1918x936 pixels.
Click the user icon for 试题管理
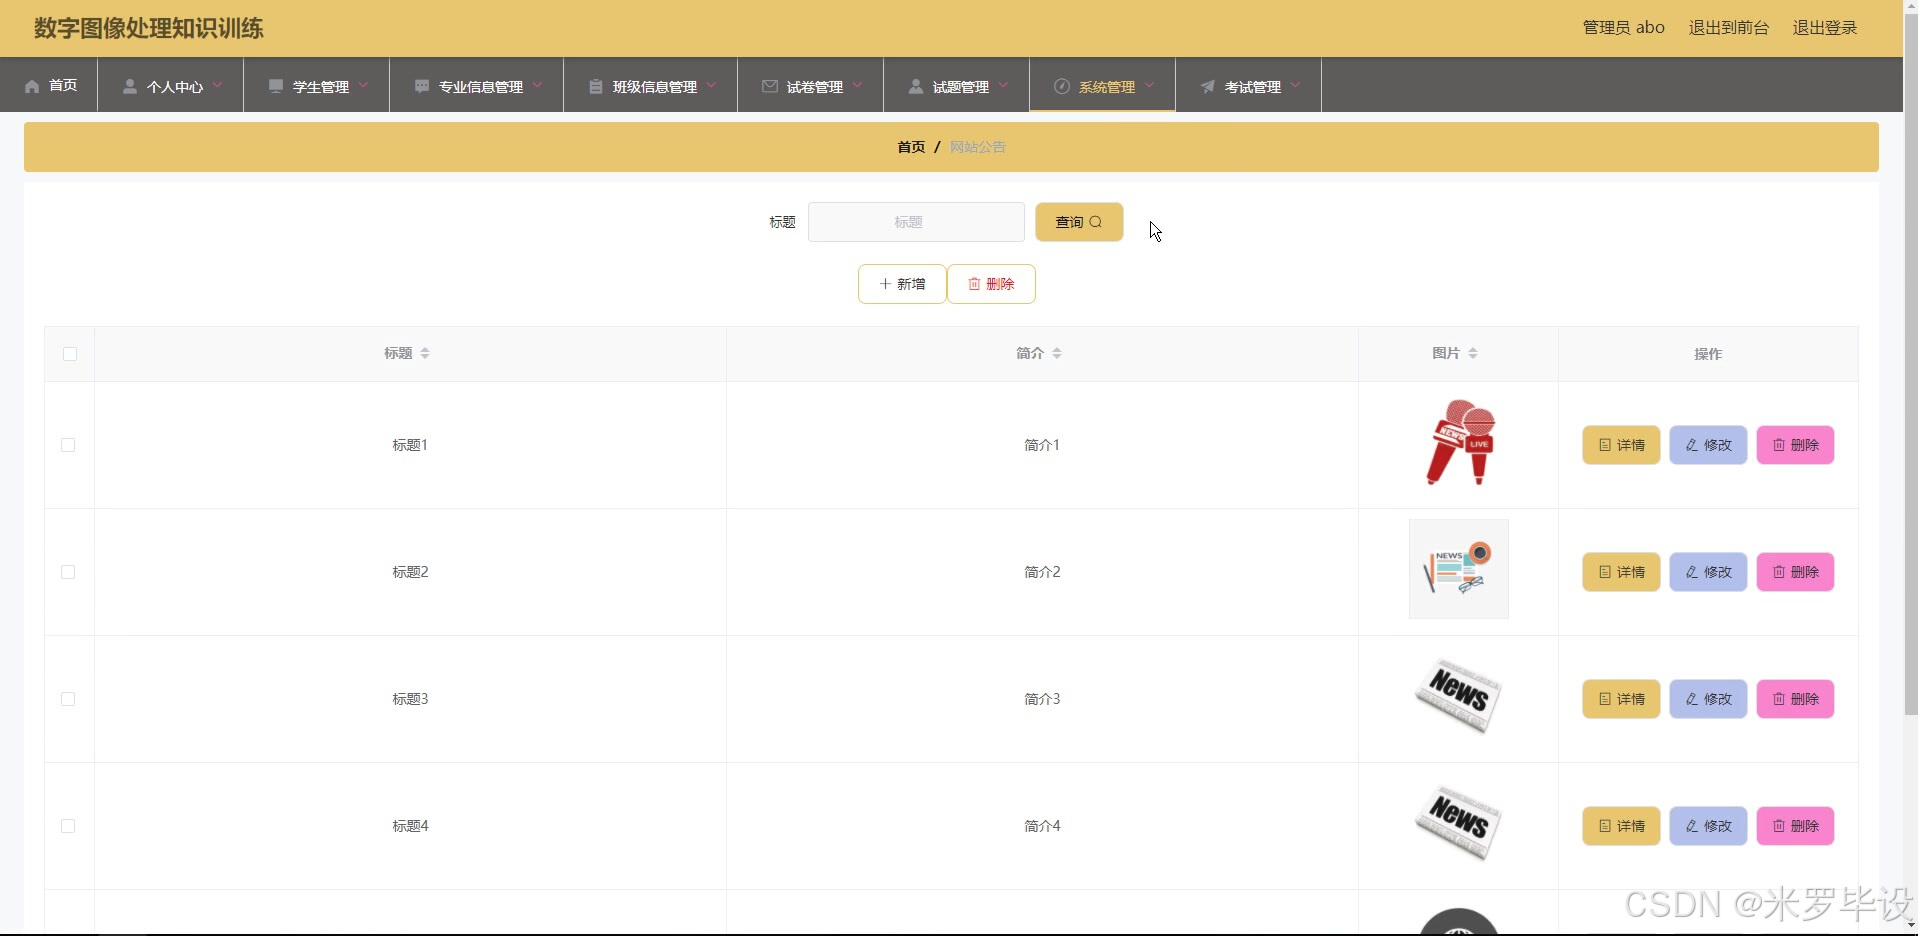click(916, 87)
